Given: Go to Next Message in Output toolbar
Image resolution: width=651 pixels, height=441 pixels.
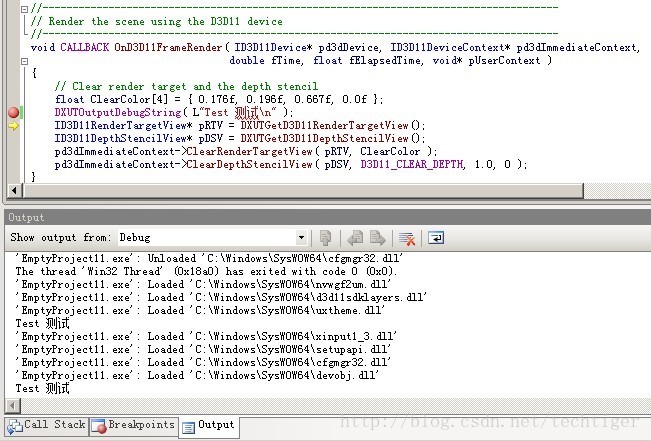Looking at the screenshot, I should [377, 238].
